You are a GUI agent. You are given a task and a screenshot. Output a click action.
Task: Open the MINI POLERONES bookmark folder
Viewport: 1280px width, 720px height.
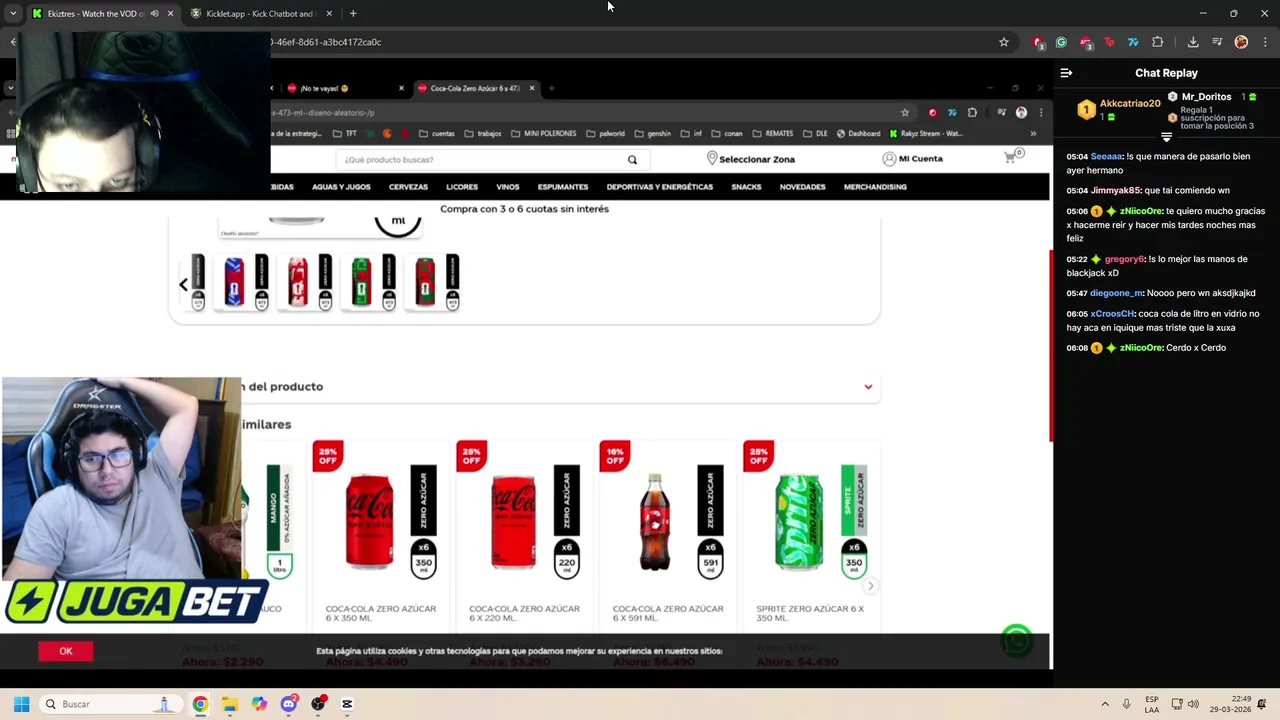tap(545, 133)
